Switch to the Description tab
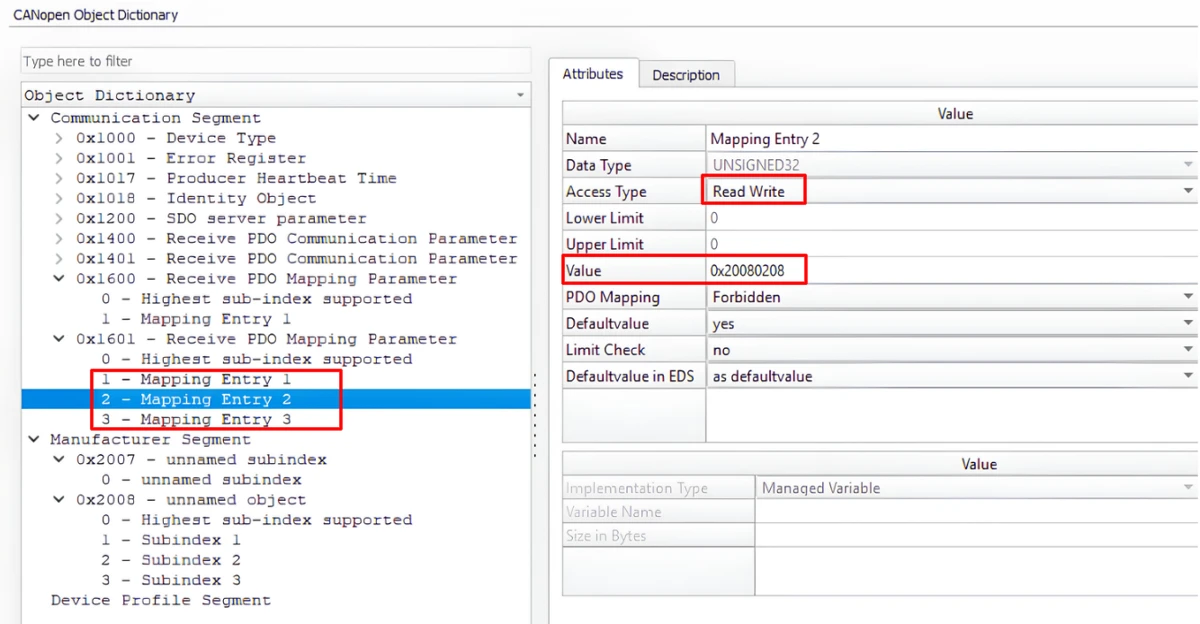Screen dimensions: 1200x624 (x=685, y=75)
